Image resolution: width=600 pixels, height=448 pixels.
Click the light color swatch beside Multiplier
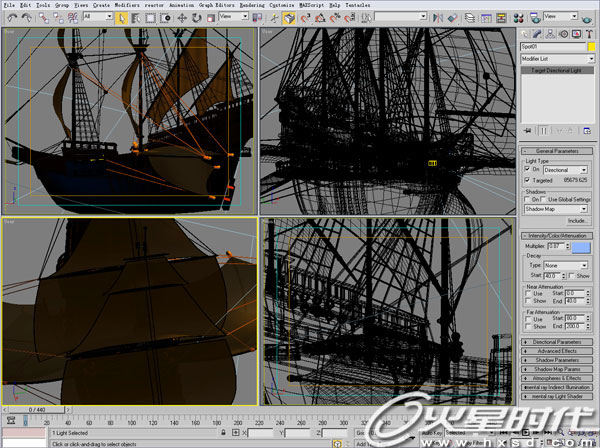click(582, 246)
